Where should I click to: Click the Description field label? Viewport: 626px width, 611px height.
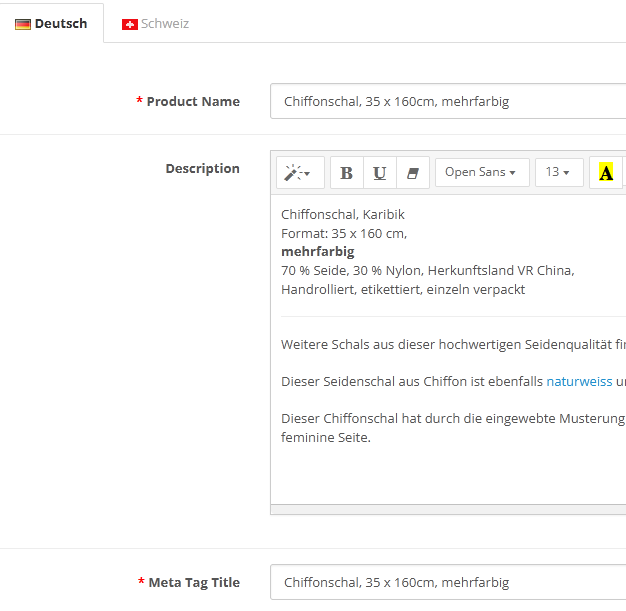[x=202, y=169]
